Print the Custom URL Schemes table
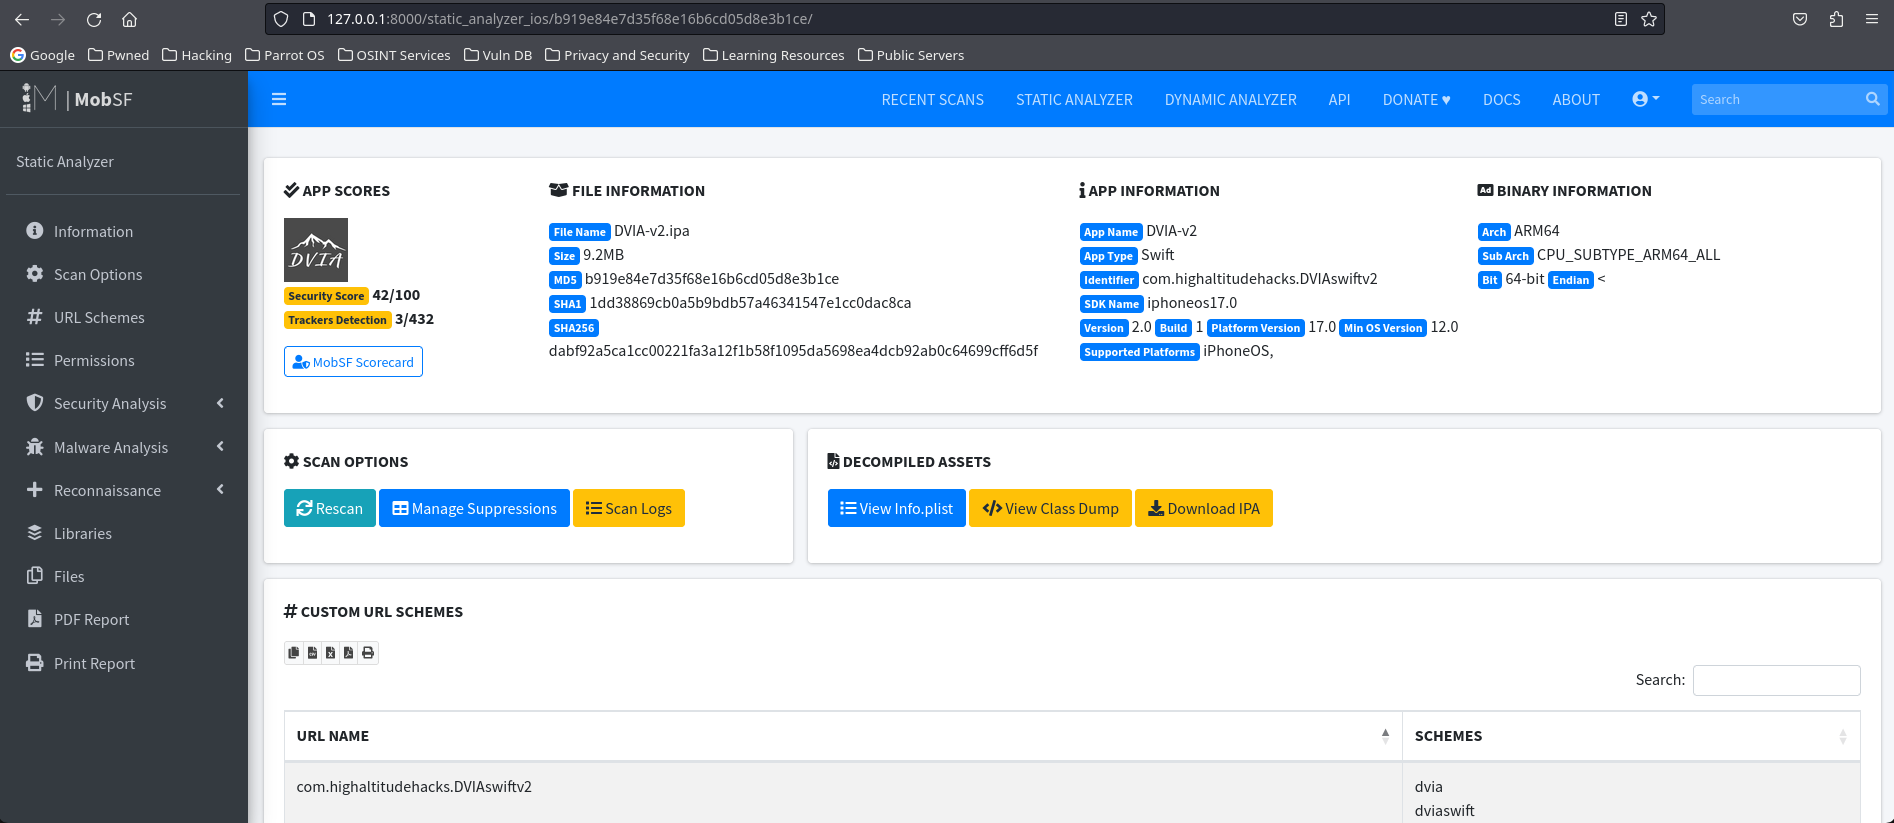The image size is (1894, 823). tap(368, 653)
